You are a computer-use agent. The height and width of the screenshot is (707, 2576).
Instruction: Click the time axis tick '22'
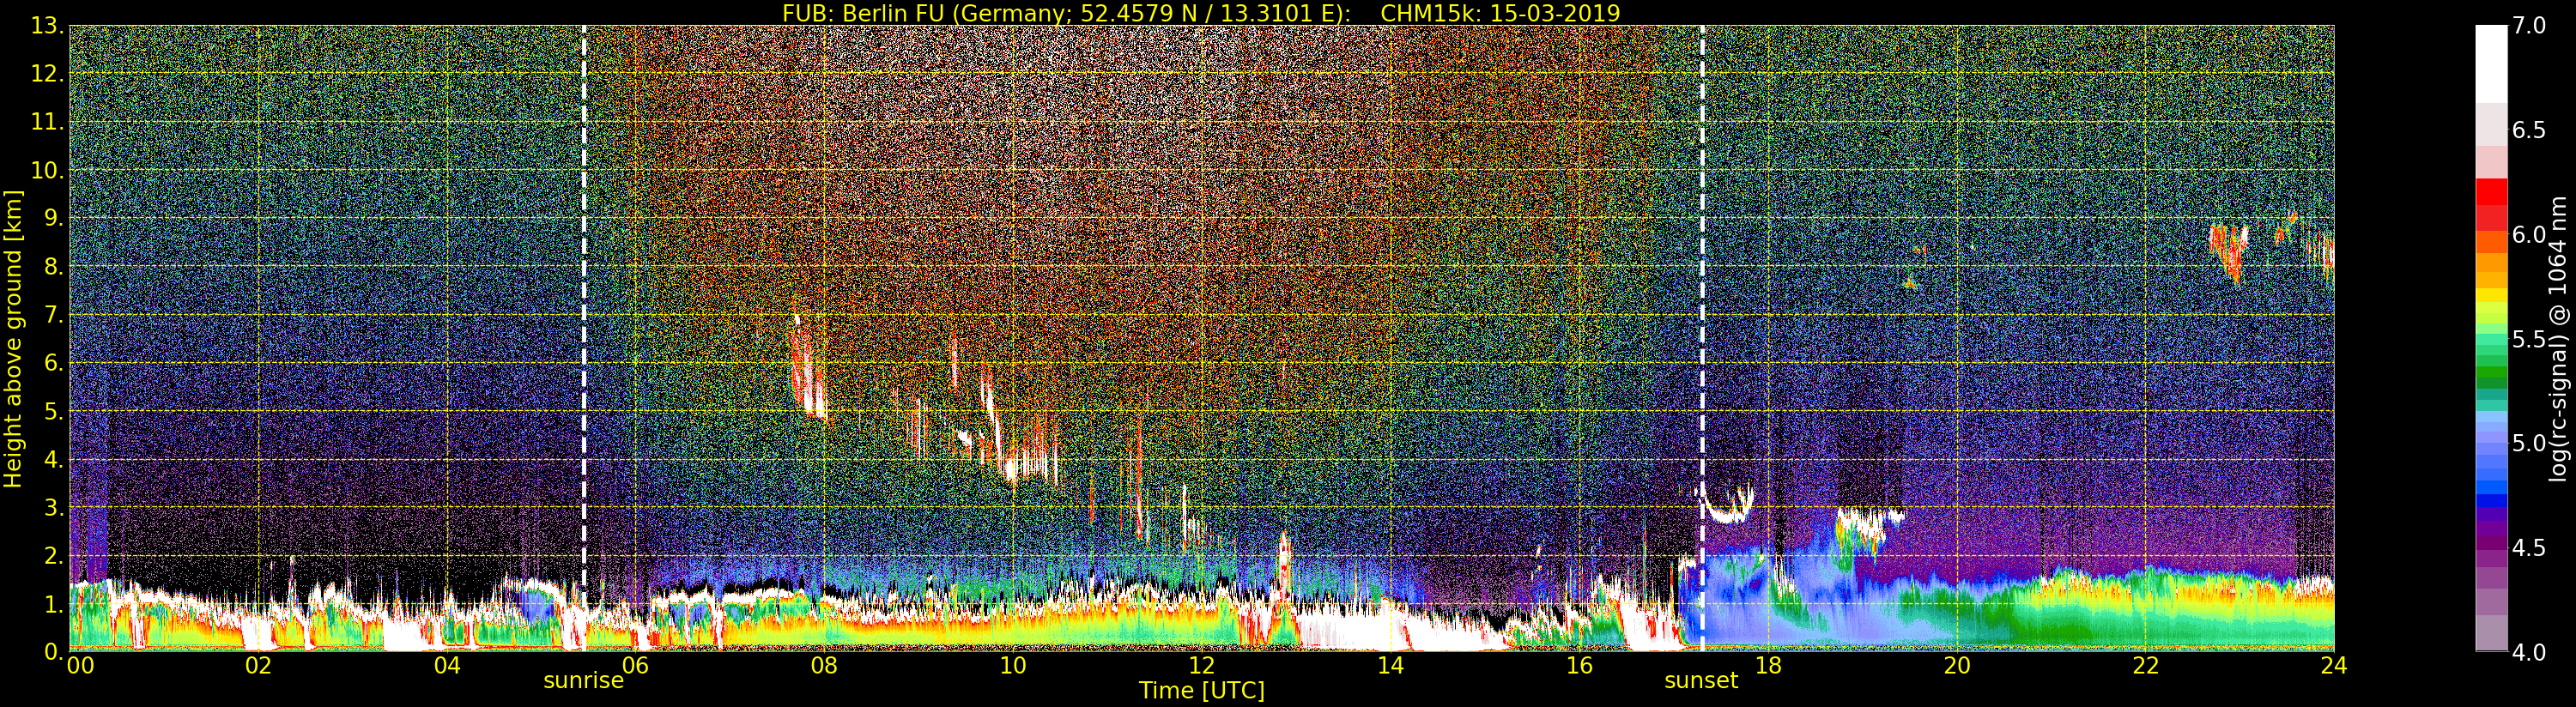[x=2146, y=665]
